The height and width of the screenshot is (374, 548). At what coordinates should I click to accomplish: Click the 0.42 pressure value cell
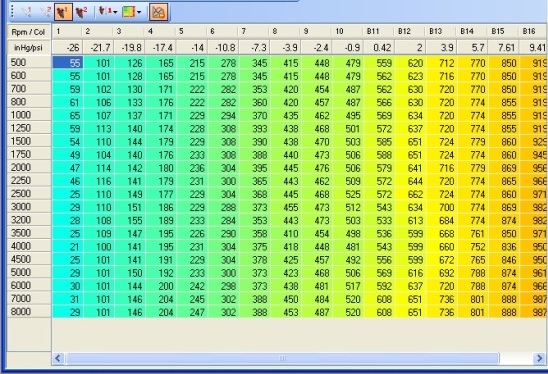click(379, 47)
